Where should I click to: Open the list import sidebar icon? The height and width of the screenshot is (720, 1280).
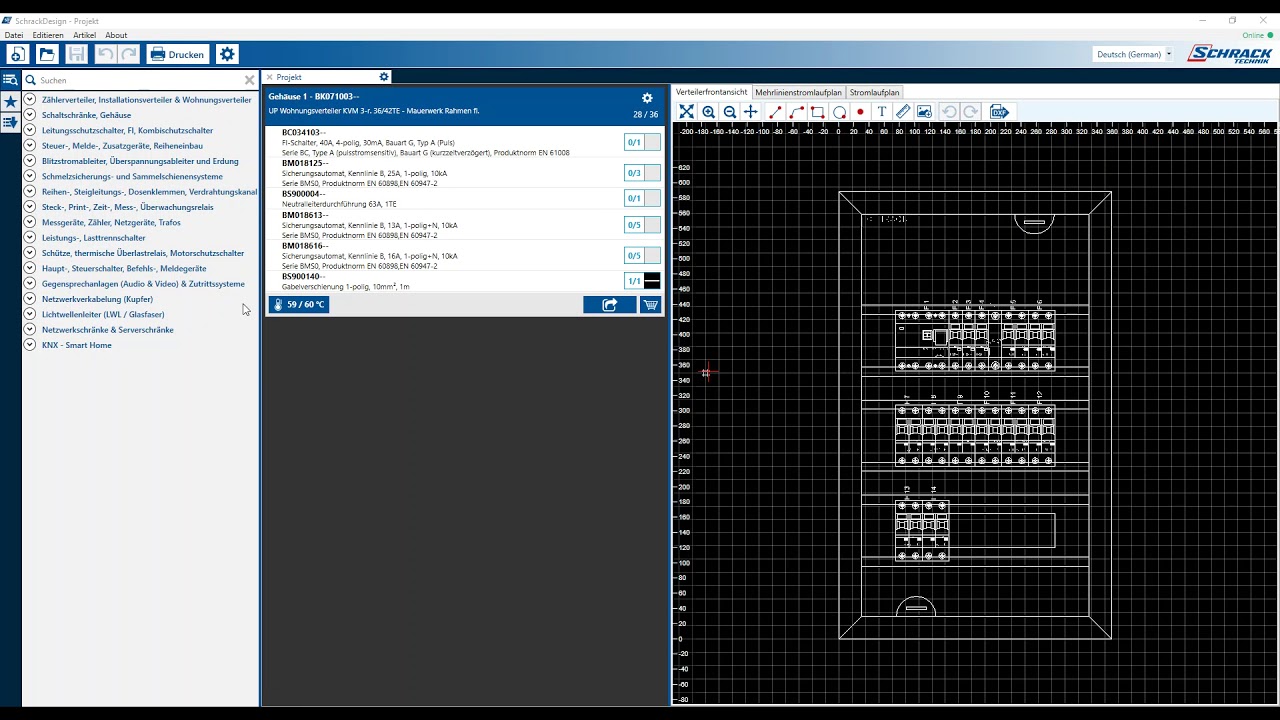click(10, 122)
